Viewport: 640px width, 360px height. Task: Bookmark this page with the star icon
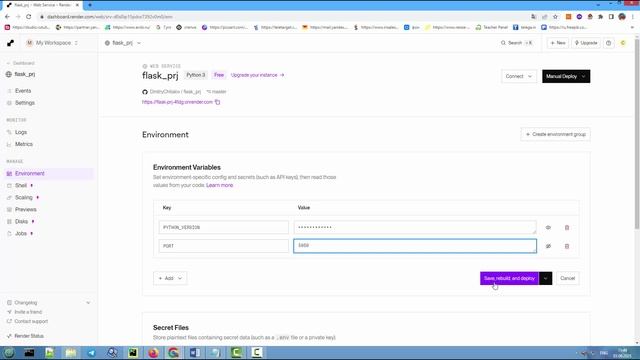click(555, 17)
